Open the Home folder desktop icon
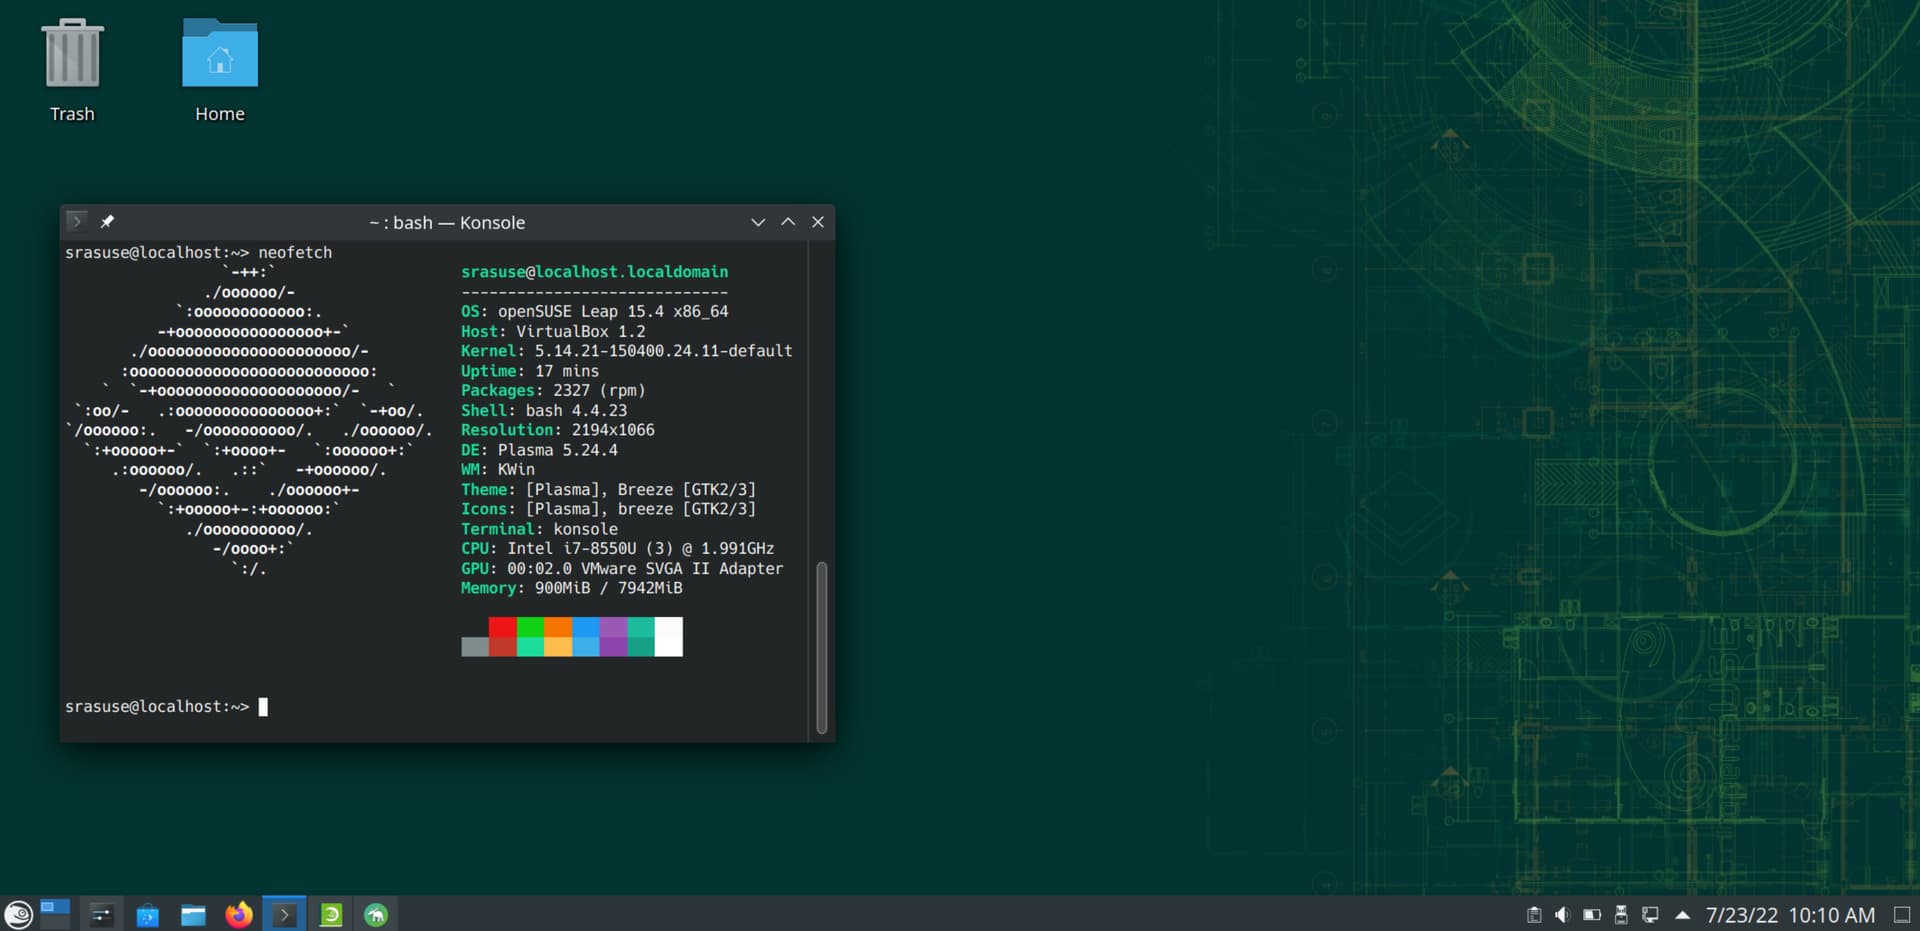 220,70
